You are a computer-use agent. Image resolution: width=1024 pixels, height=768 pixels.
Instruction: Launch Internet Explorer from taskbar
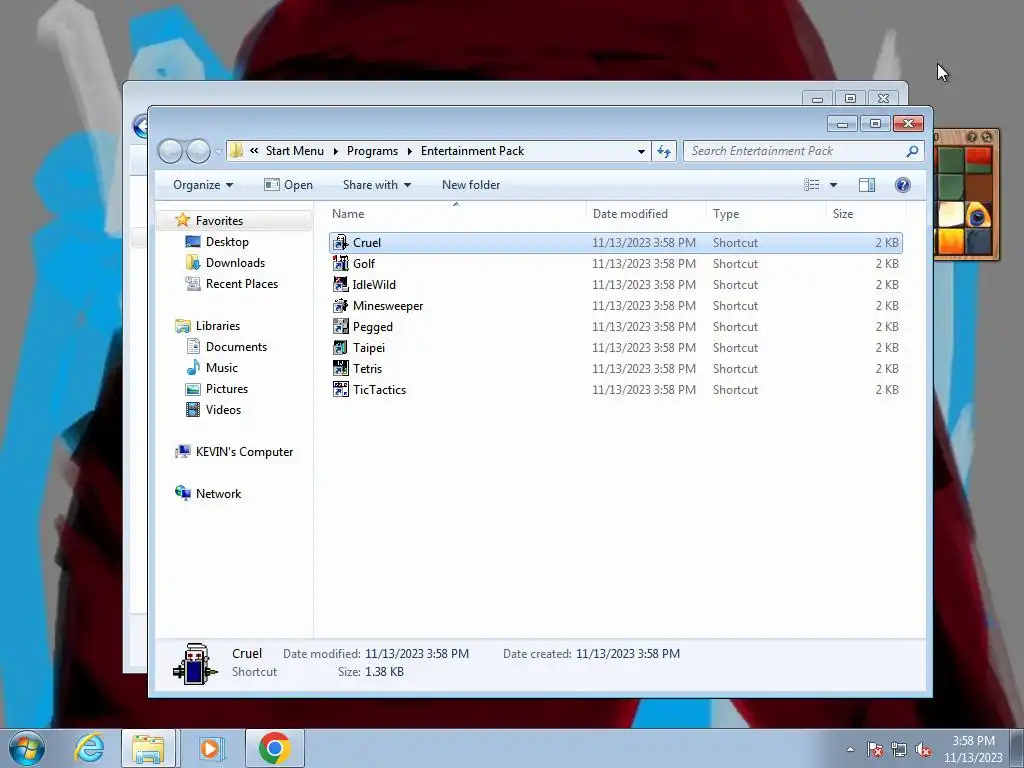click(x=89, y=748)
